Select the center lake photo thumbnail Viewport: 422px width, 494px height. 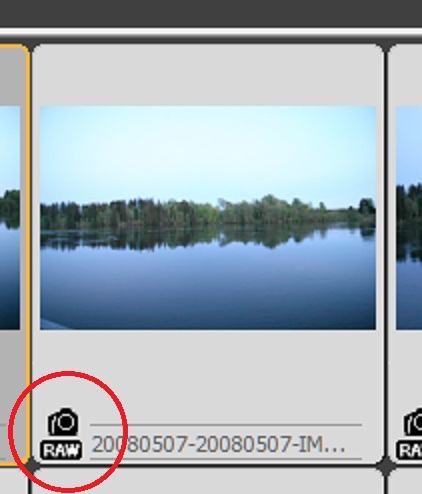(x=208, y=218)
